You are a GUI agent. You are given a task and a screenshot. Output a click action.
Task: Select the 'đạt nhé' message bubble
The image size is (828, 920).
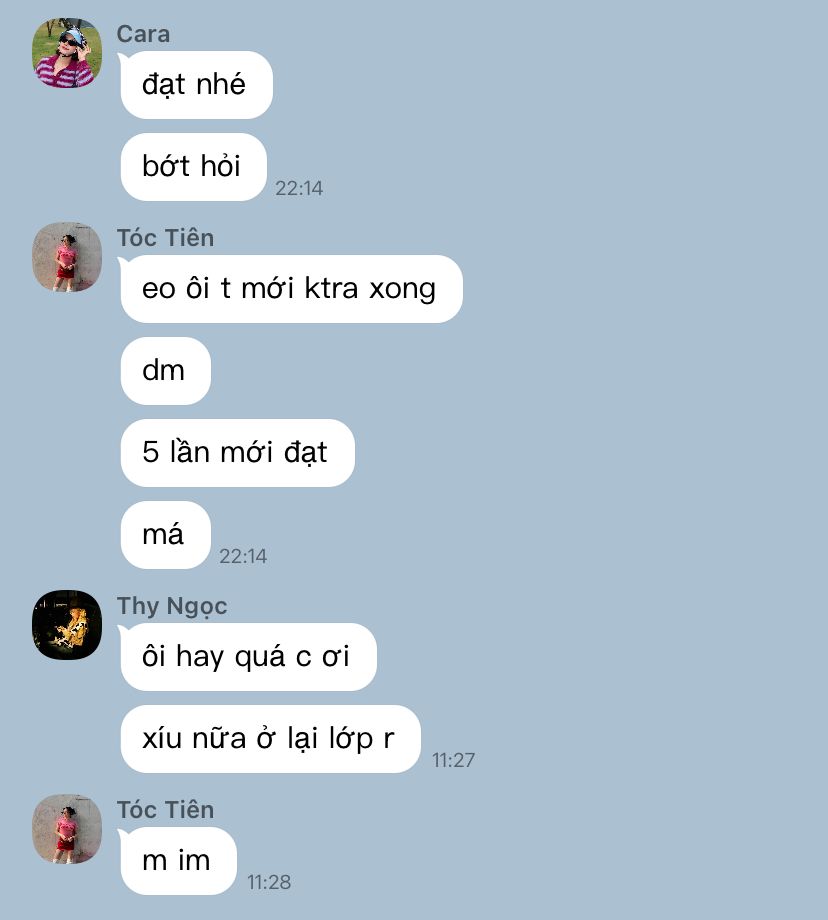197,85
